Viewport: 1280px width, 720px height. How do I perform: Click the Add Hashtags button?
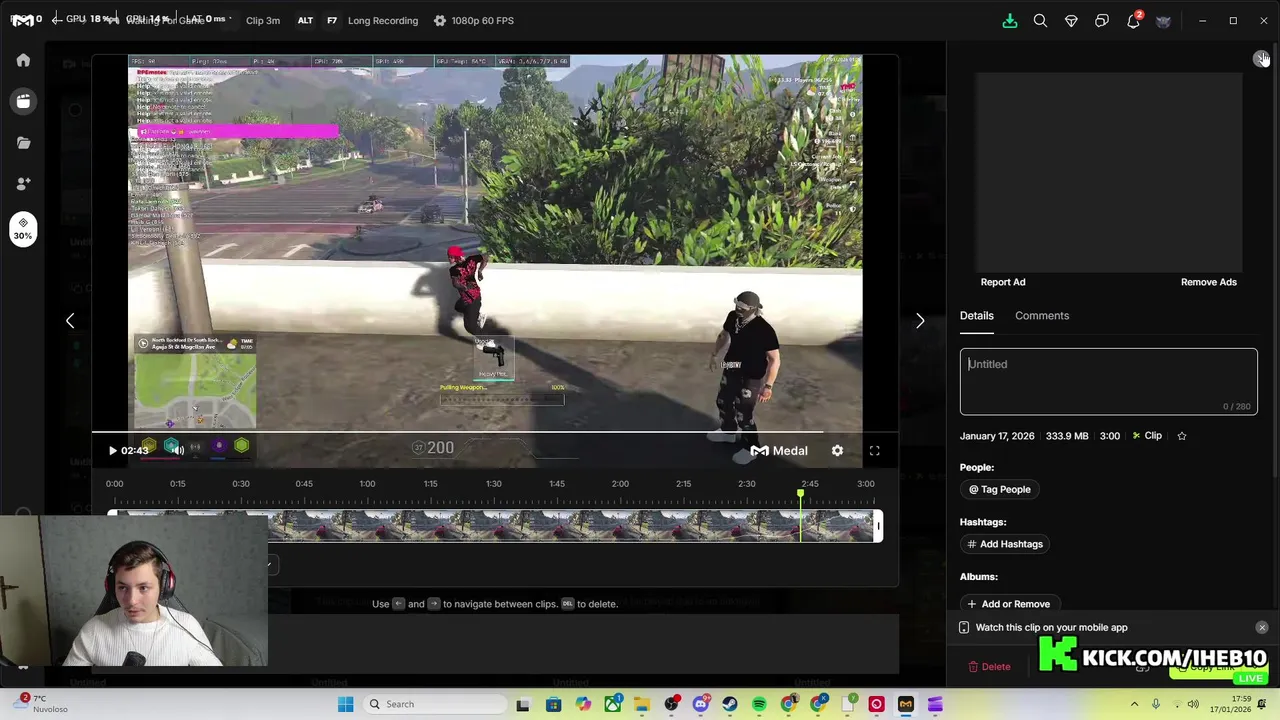click(x=1005, y=544)
